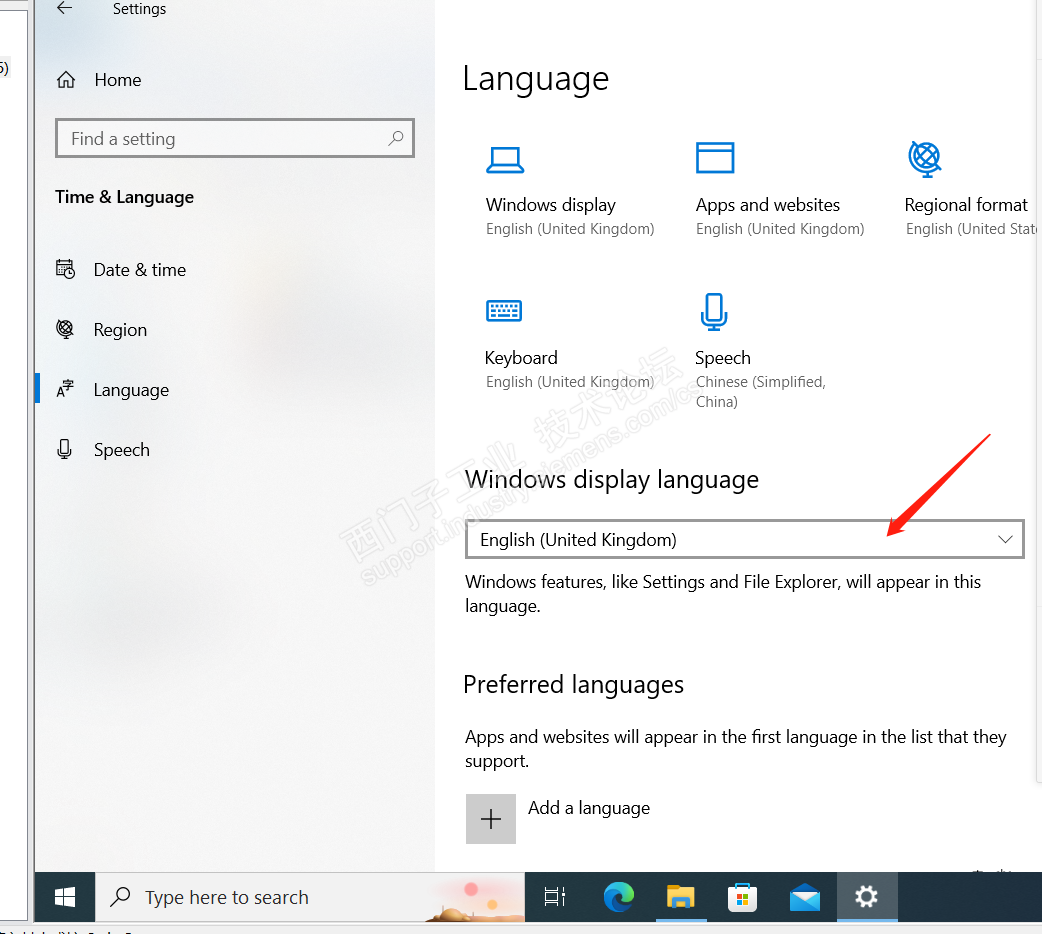
Task: Open Task View from the taskbar
Action: 554,897
